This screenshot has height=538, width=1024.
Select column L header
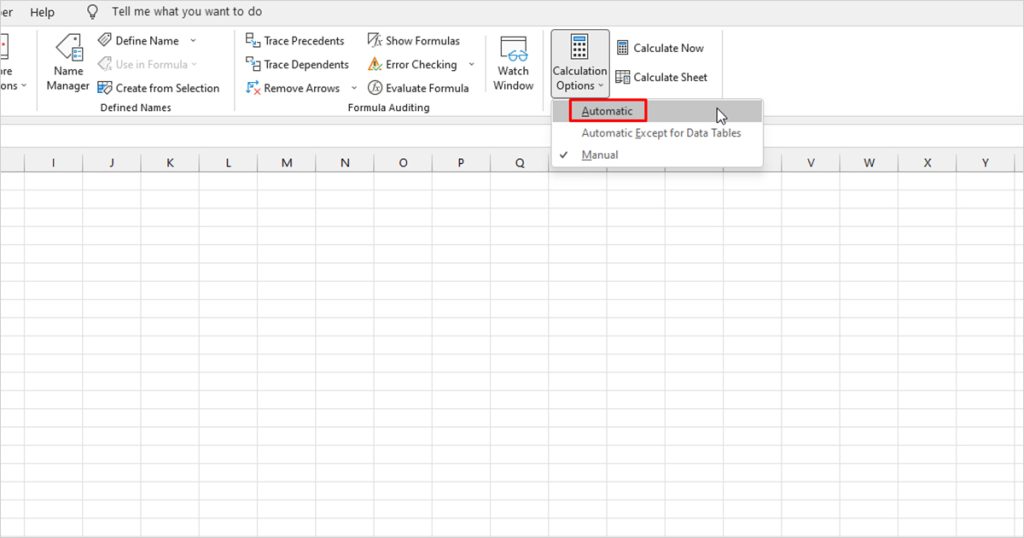(x=228, y=163)
